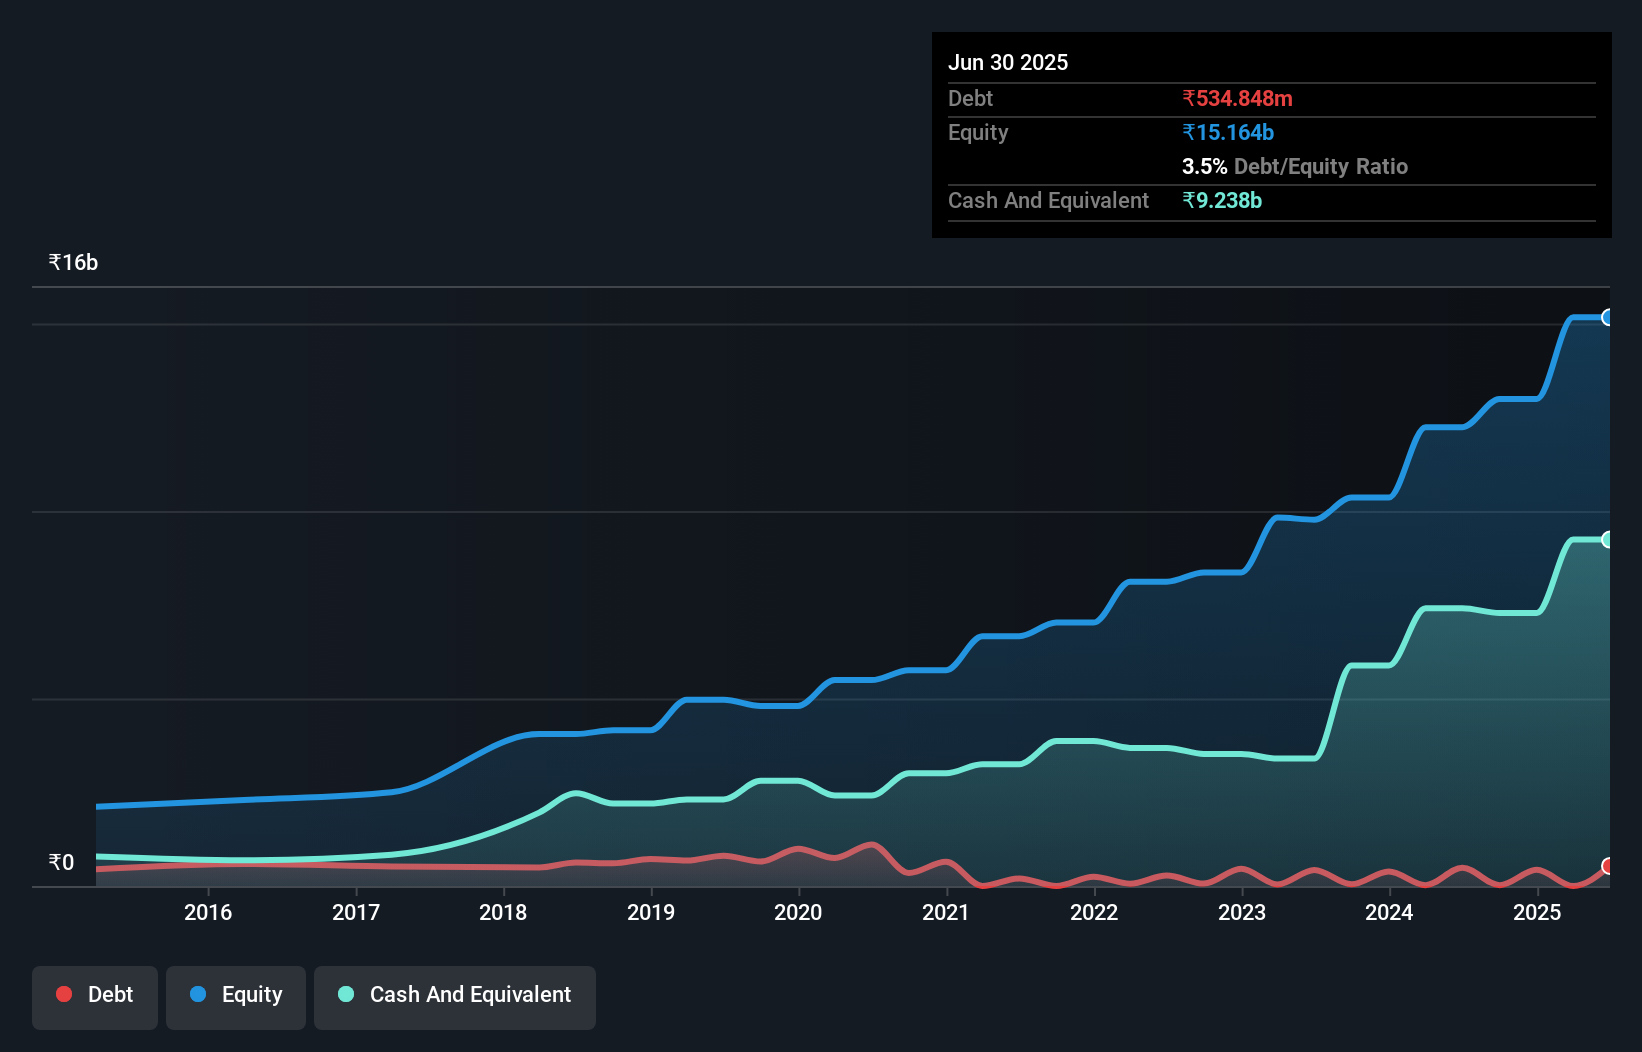Select the 2024 x-axis label

click(1389, 912)
